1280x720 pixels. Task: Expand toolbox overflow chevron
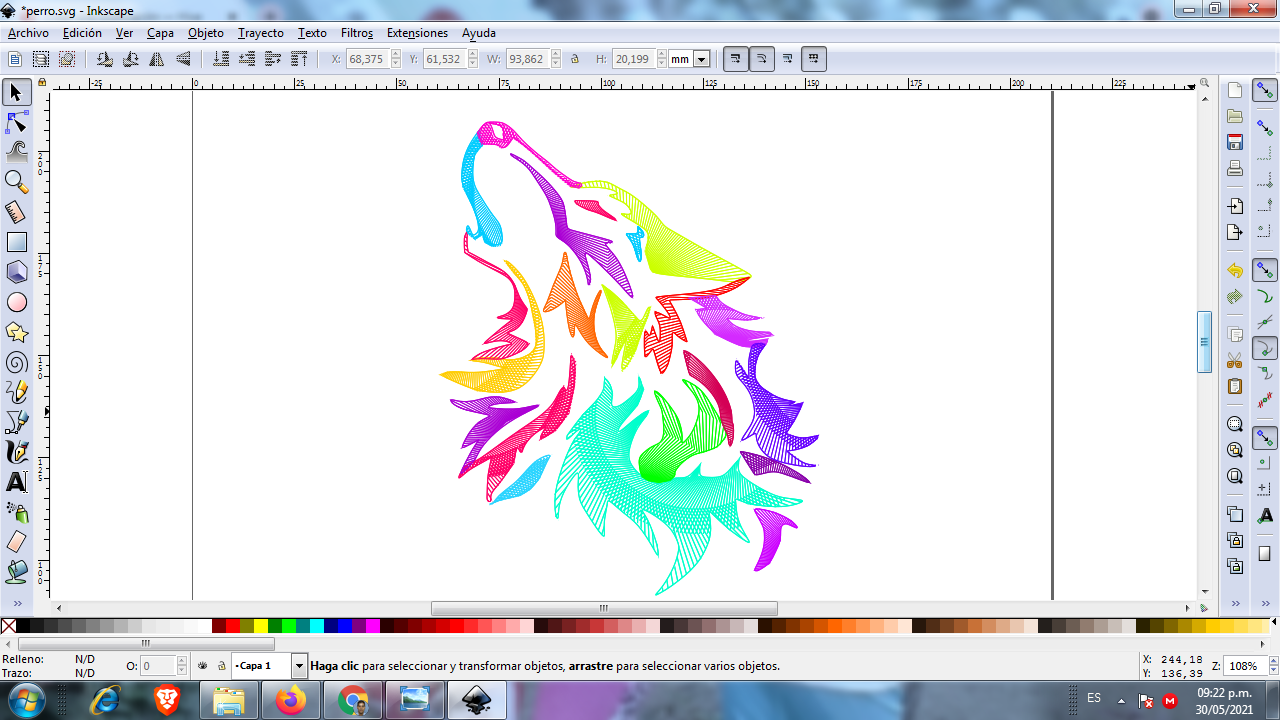(x=16, y=603)
